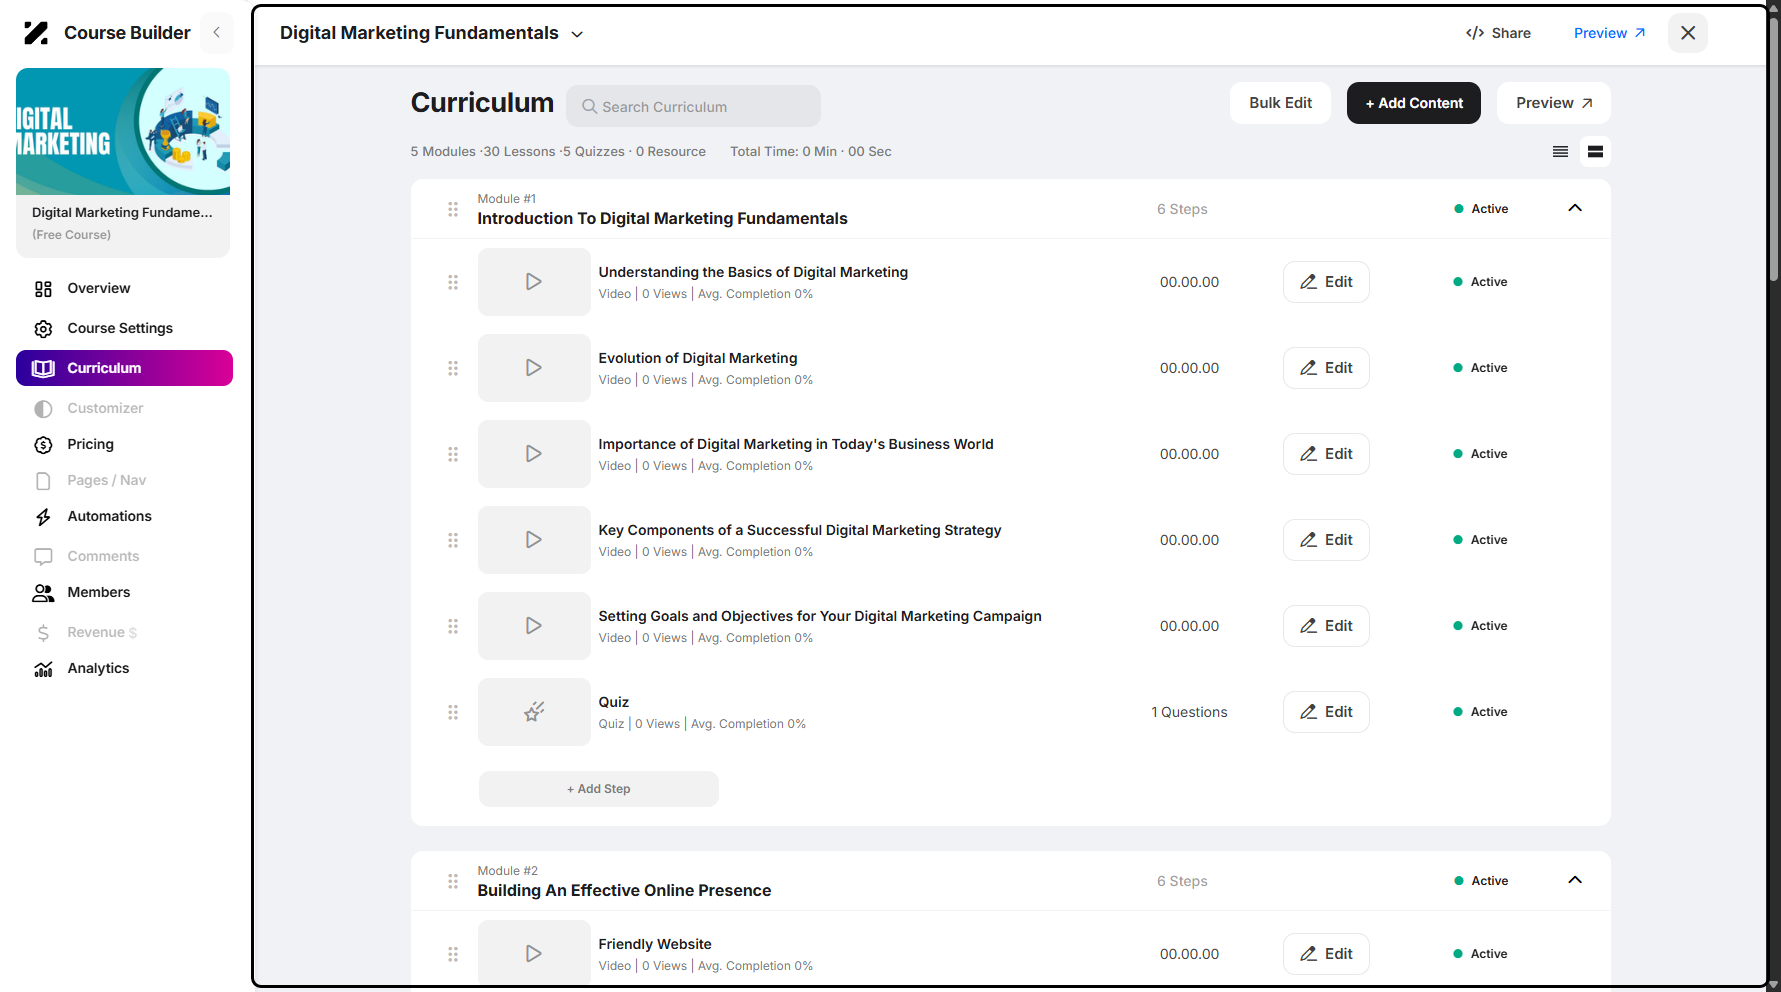This screenshot has height=992, width=1781.
Task: Switch to expanded card view icon
Action: pos(1595,152)
